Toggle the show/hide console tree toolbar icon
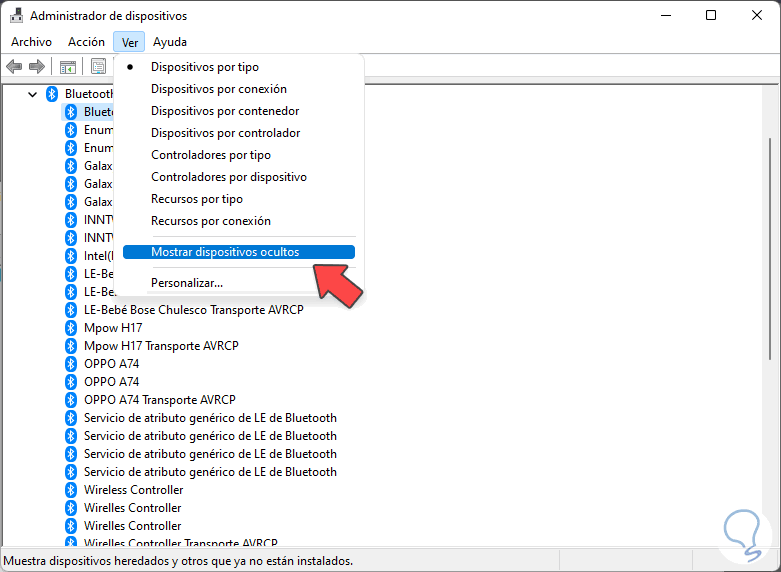The image size is (781, 572). pos(68,66)
